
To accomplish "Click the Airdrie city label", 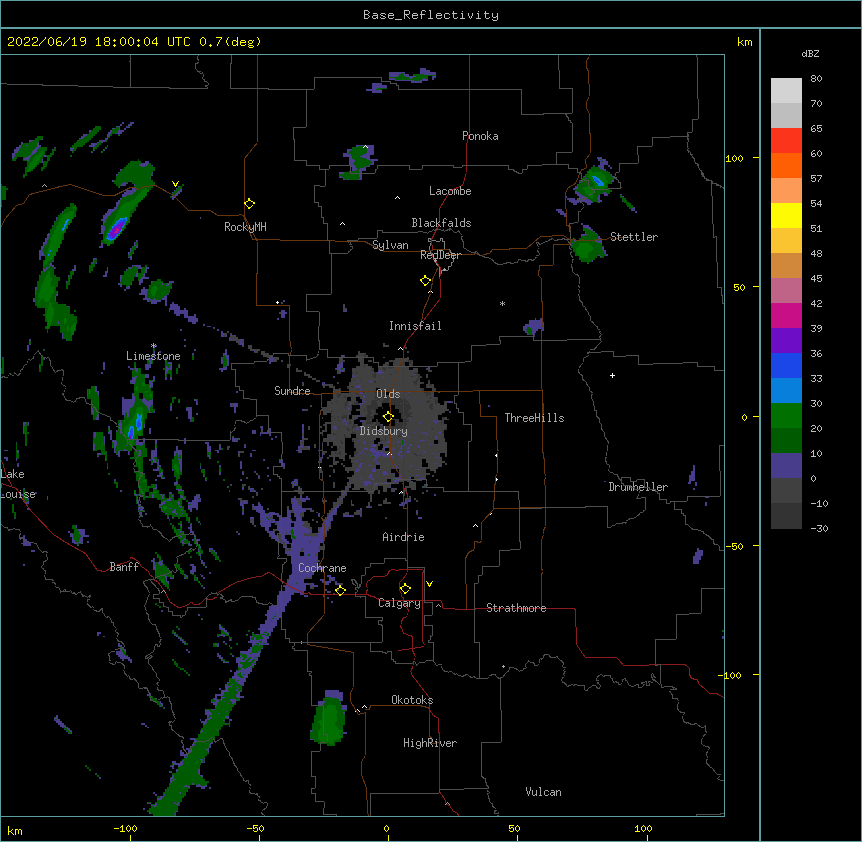I will point(404,537).
